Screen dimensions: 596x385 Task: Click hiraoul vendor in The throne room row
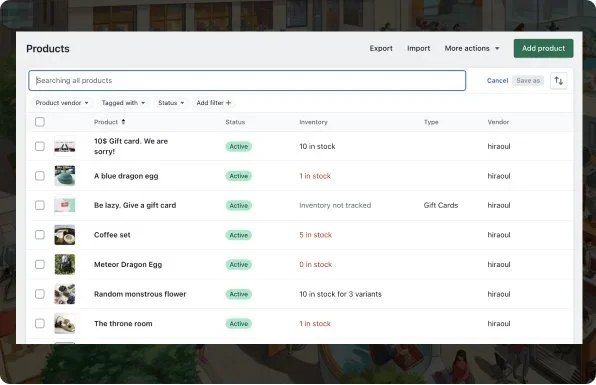[x=499, y=323]
